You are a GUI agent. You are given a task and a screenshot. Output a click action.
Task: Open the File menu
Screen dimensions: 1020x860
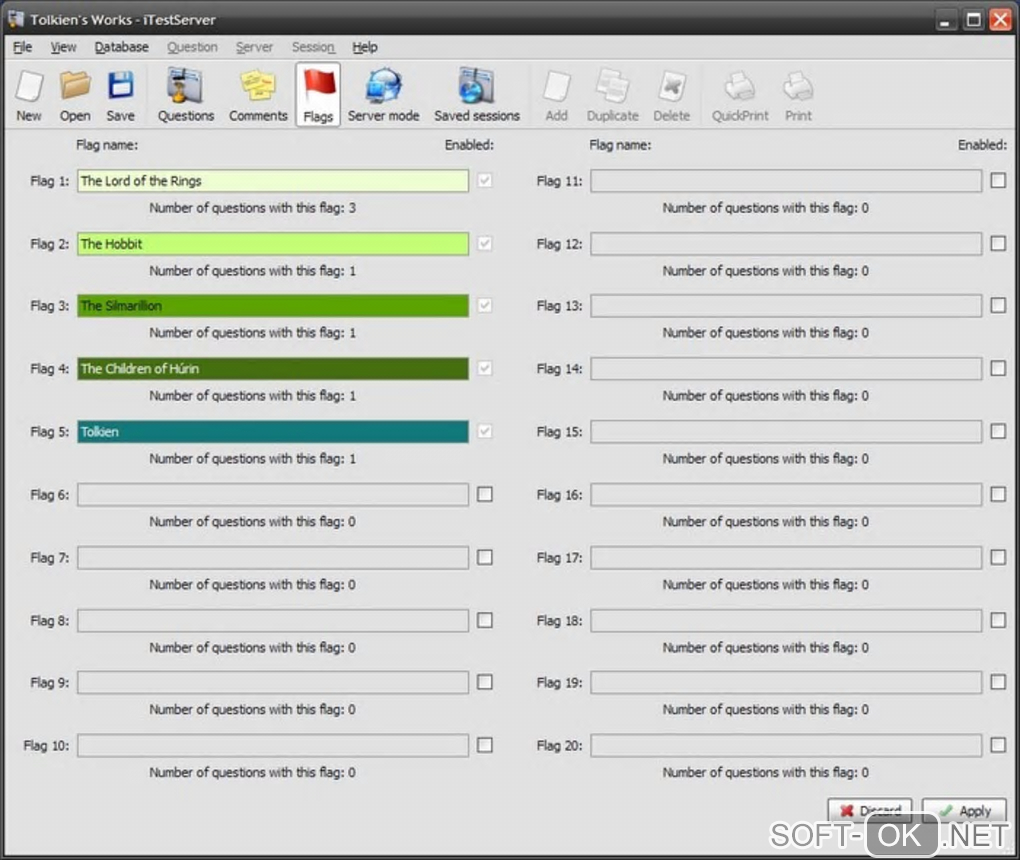(x=22, y=47)
